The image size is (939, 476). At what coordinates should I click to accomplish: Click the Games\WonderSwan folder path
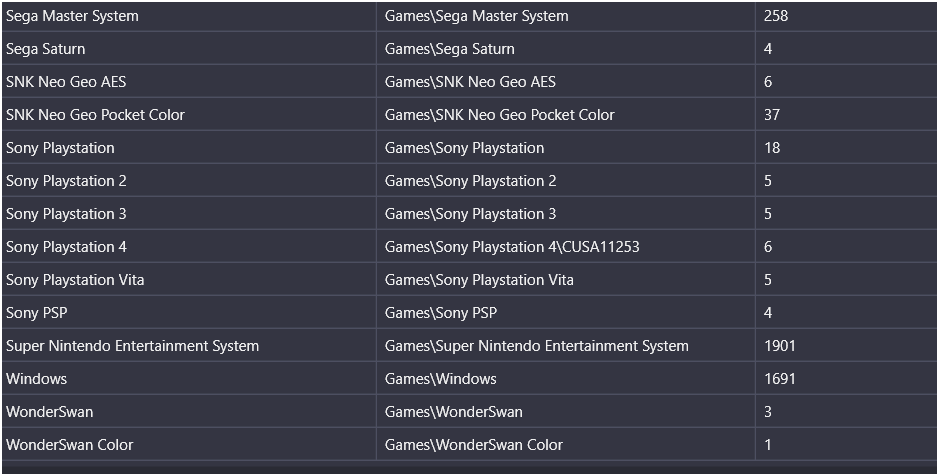(453, 412)
